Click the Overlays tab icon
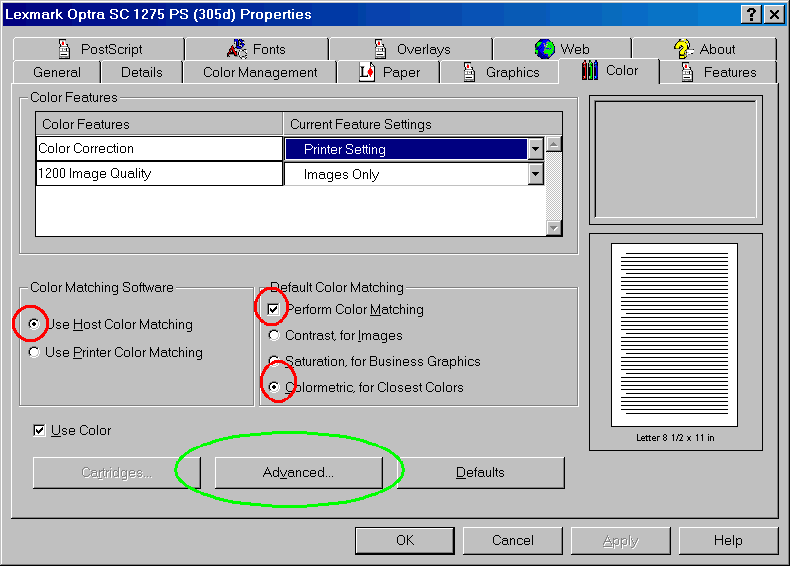 point(380,49)
